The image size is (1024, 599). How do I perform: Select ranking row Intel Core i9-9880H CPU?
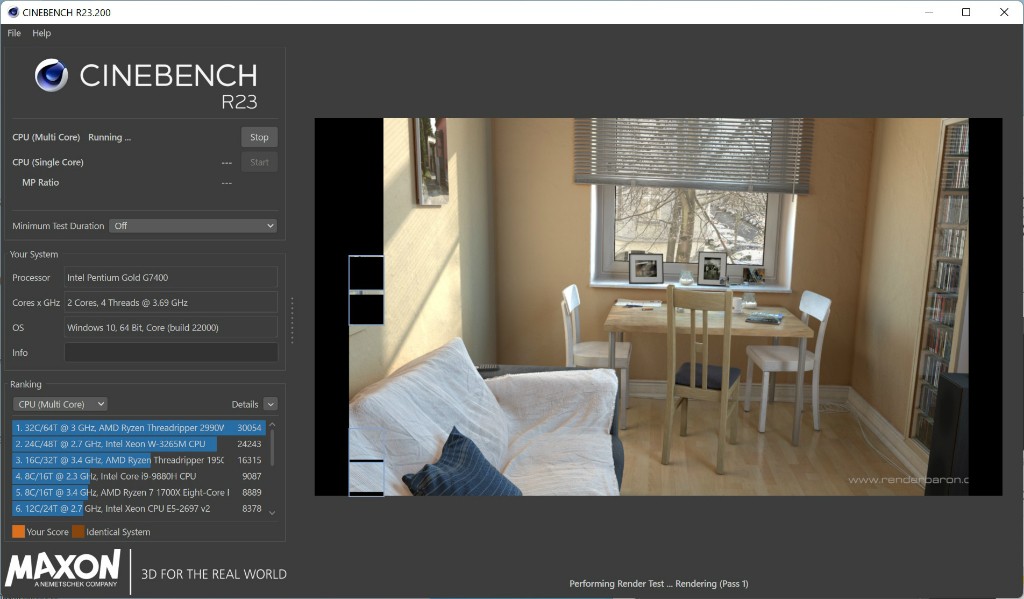[x=138, y=476]
